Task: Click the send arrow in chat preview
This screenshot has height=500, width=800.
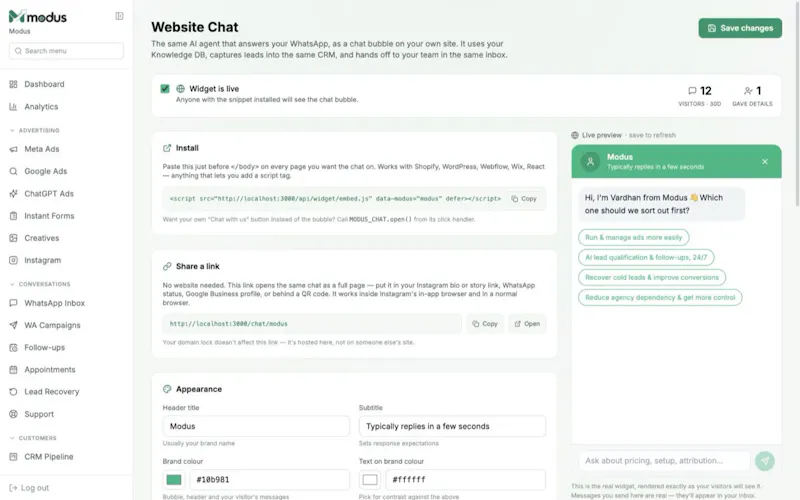Action: pos(765,461)
